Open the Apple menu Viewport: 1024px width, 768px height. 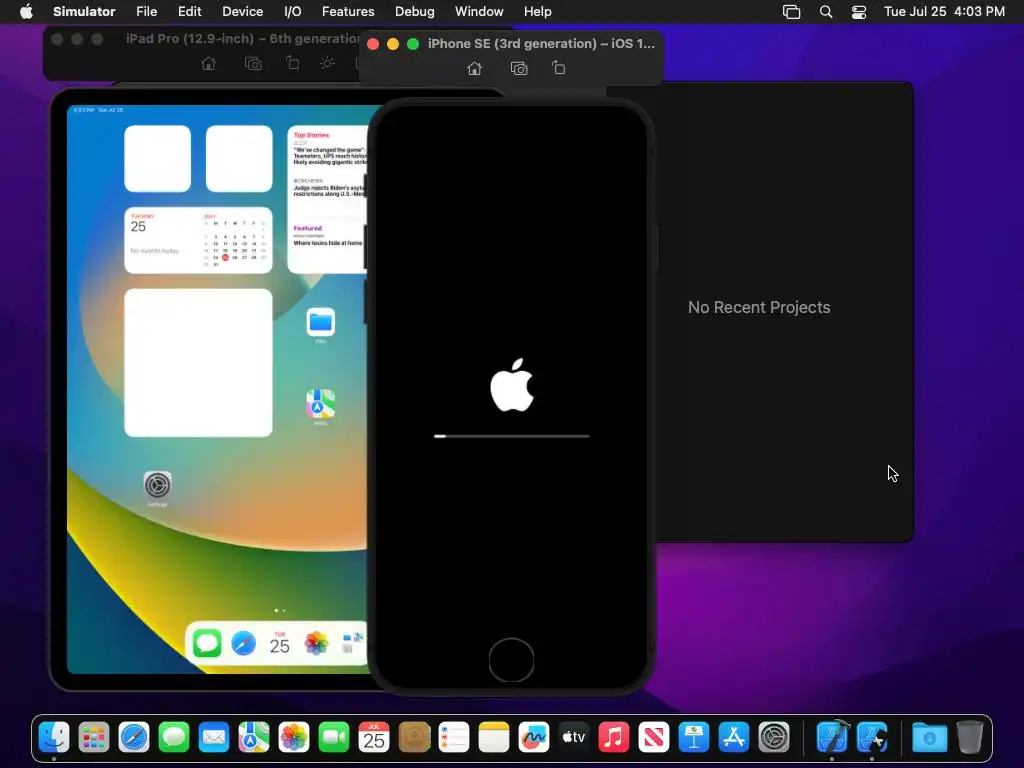tap(26, 11)
